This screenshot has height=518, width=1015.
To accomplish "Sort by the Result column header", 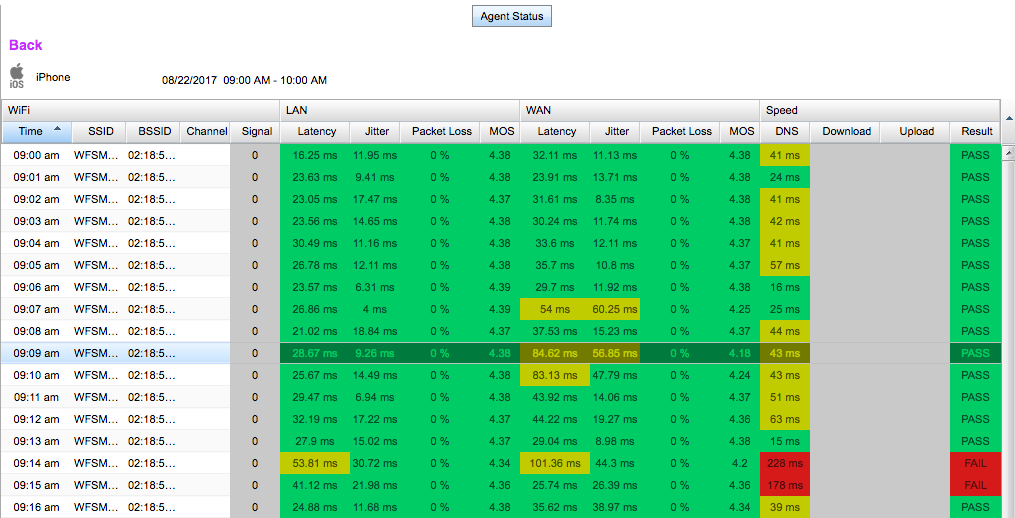I will pyautogui.click(x=976, y=131).
